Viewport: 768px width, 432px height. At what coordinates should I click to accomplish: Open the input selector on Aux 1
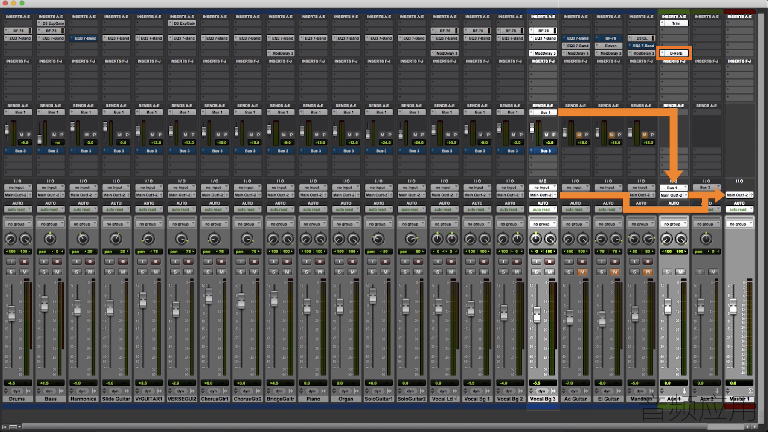(x=674, y=188)
